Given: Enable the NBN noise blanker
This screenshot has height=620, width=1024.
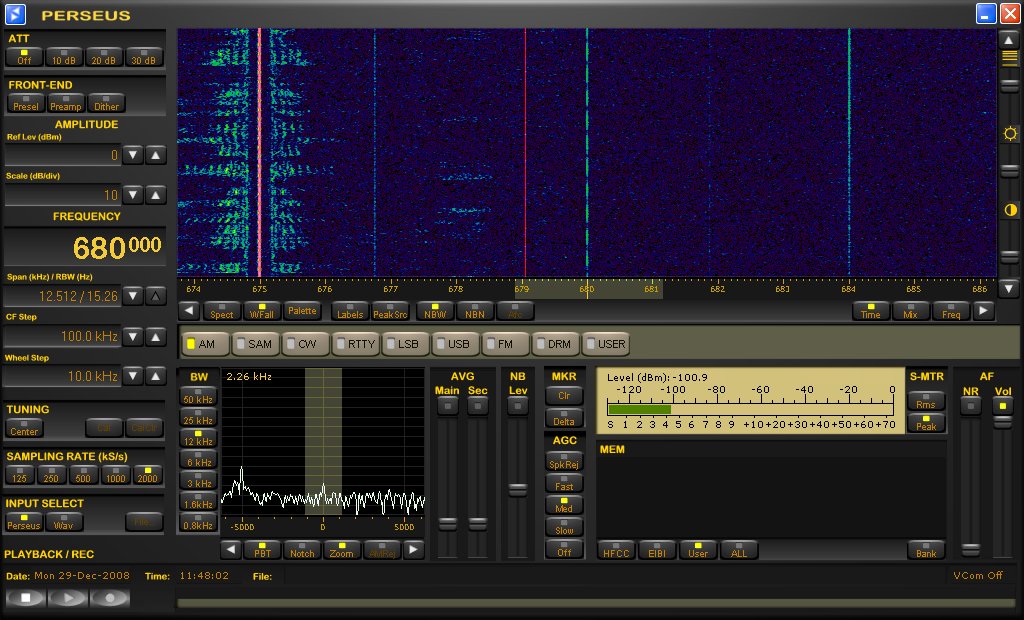Looking at the screenshot, I should [475, 311].
